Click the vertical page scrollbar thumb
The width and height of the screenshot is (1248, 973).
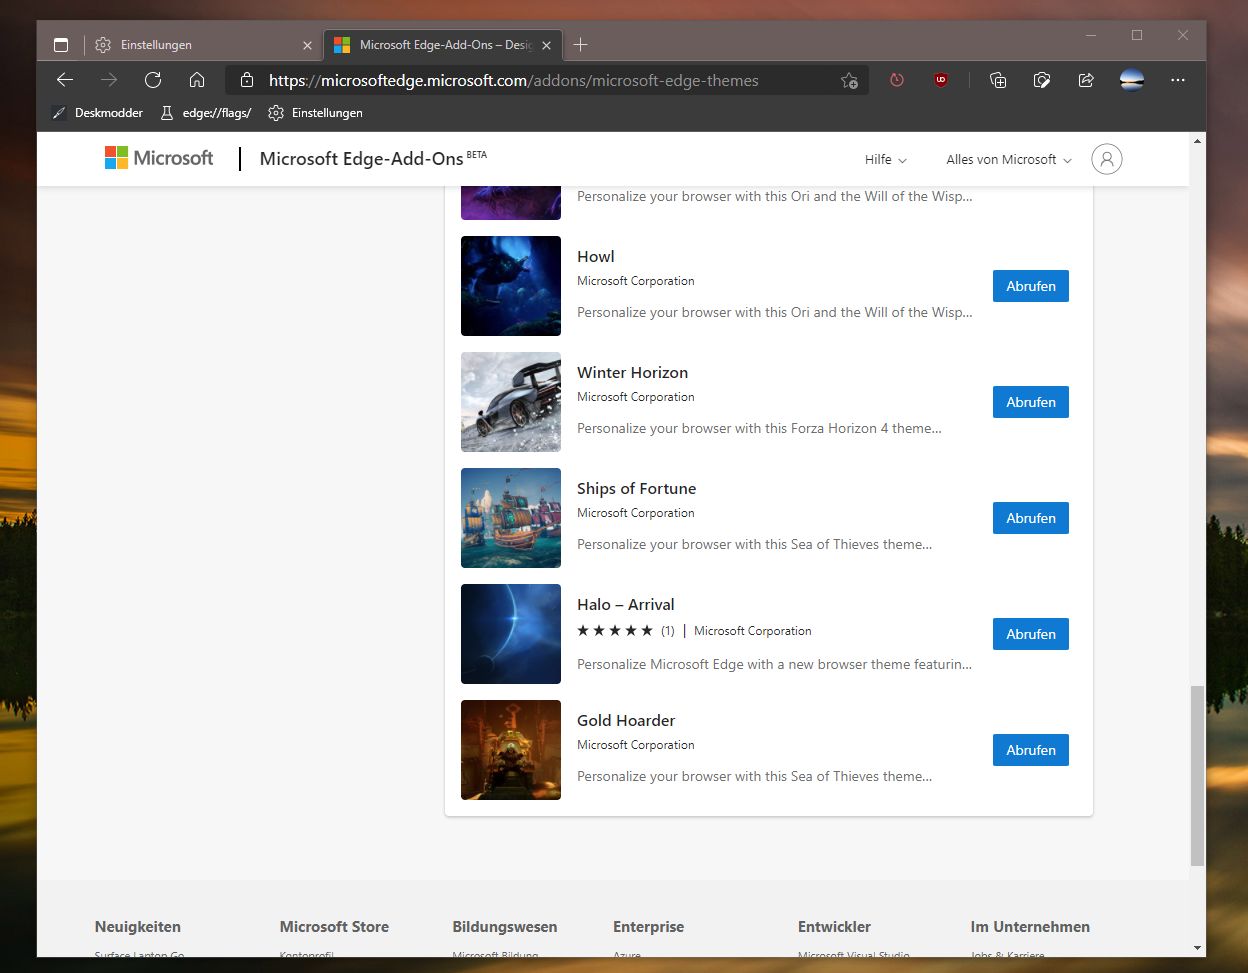pyautogui.click(x=1198, y=776)
